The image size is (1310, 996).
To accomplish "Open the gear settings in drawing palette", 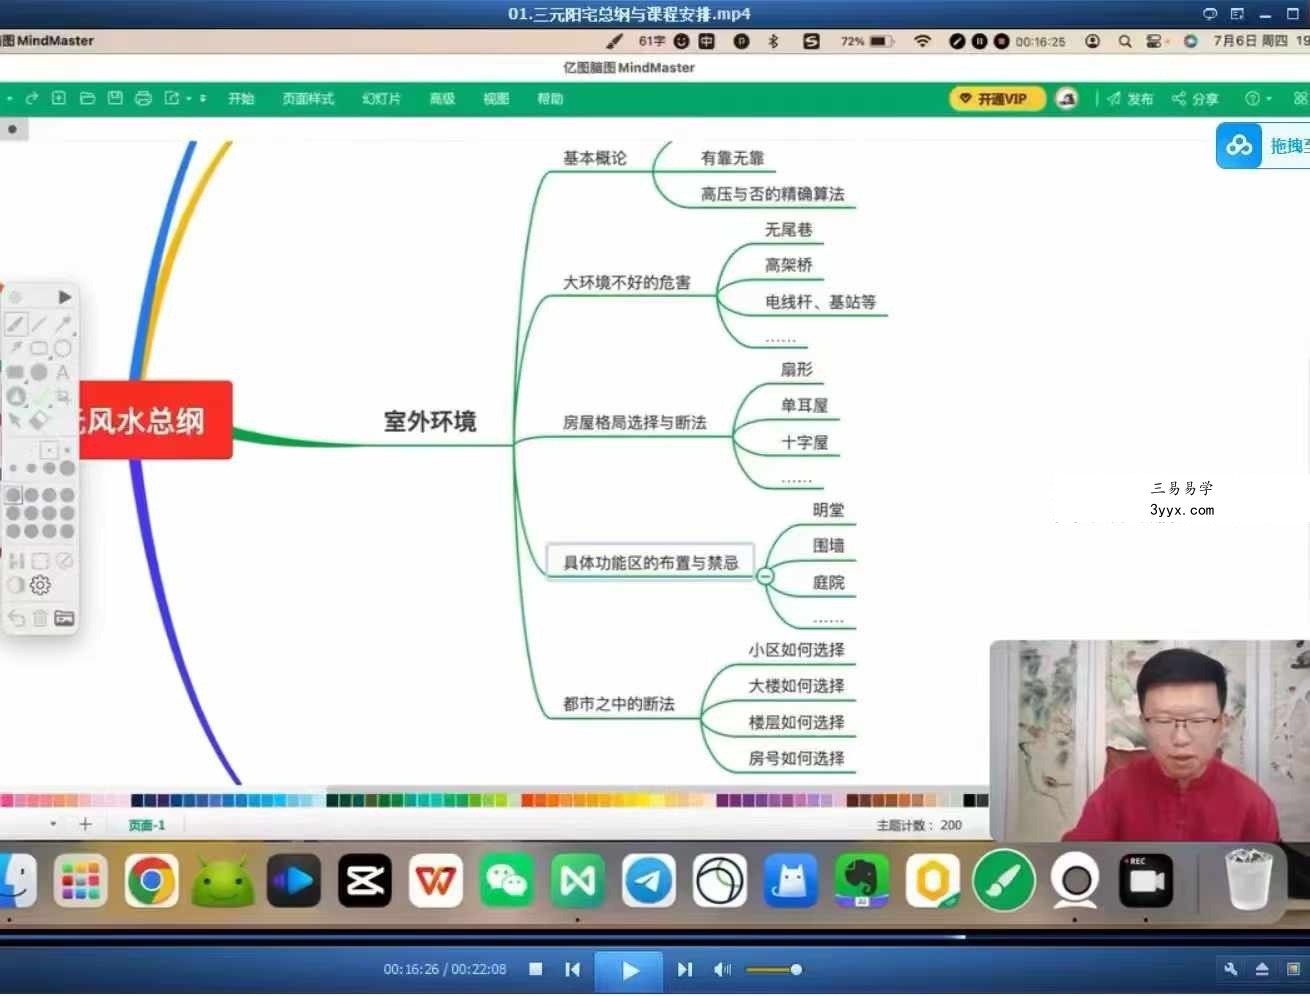I will (x=40, y=585).
